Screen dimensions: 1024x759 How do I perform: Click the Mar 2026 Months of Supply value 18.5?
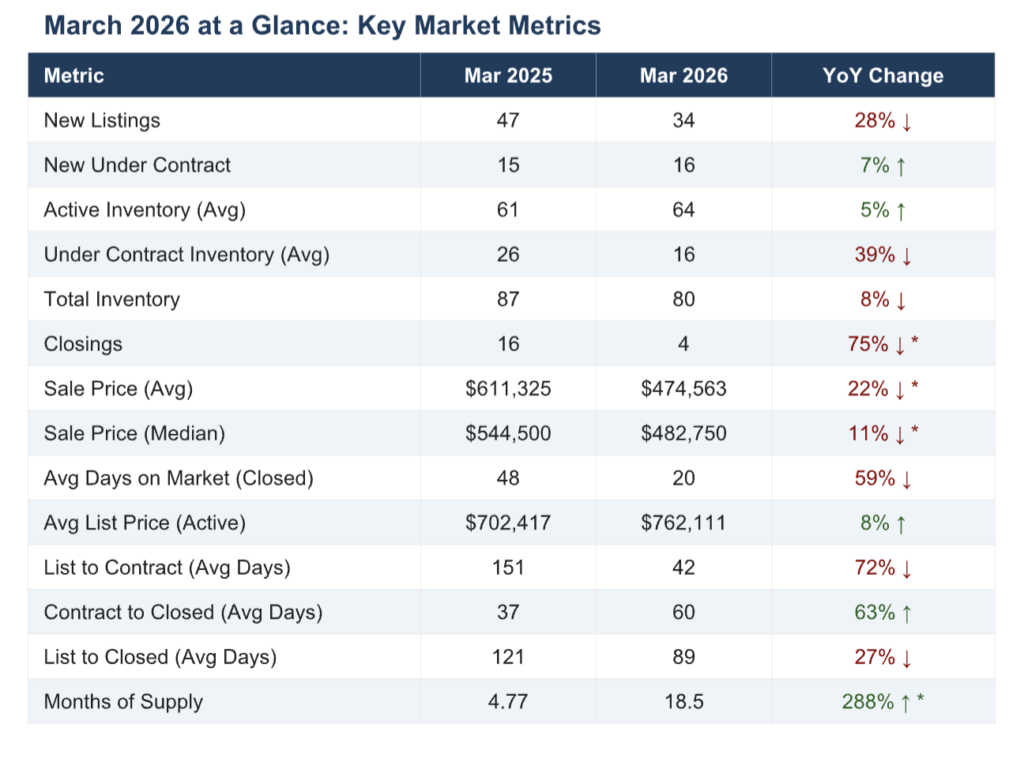pyautogui.click(x=684, y=702)
